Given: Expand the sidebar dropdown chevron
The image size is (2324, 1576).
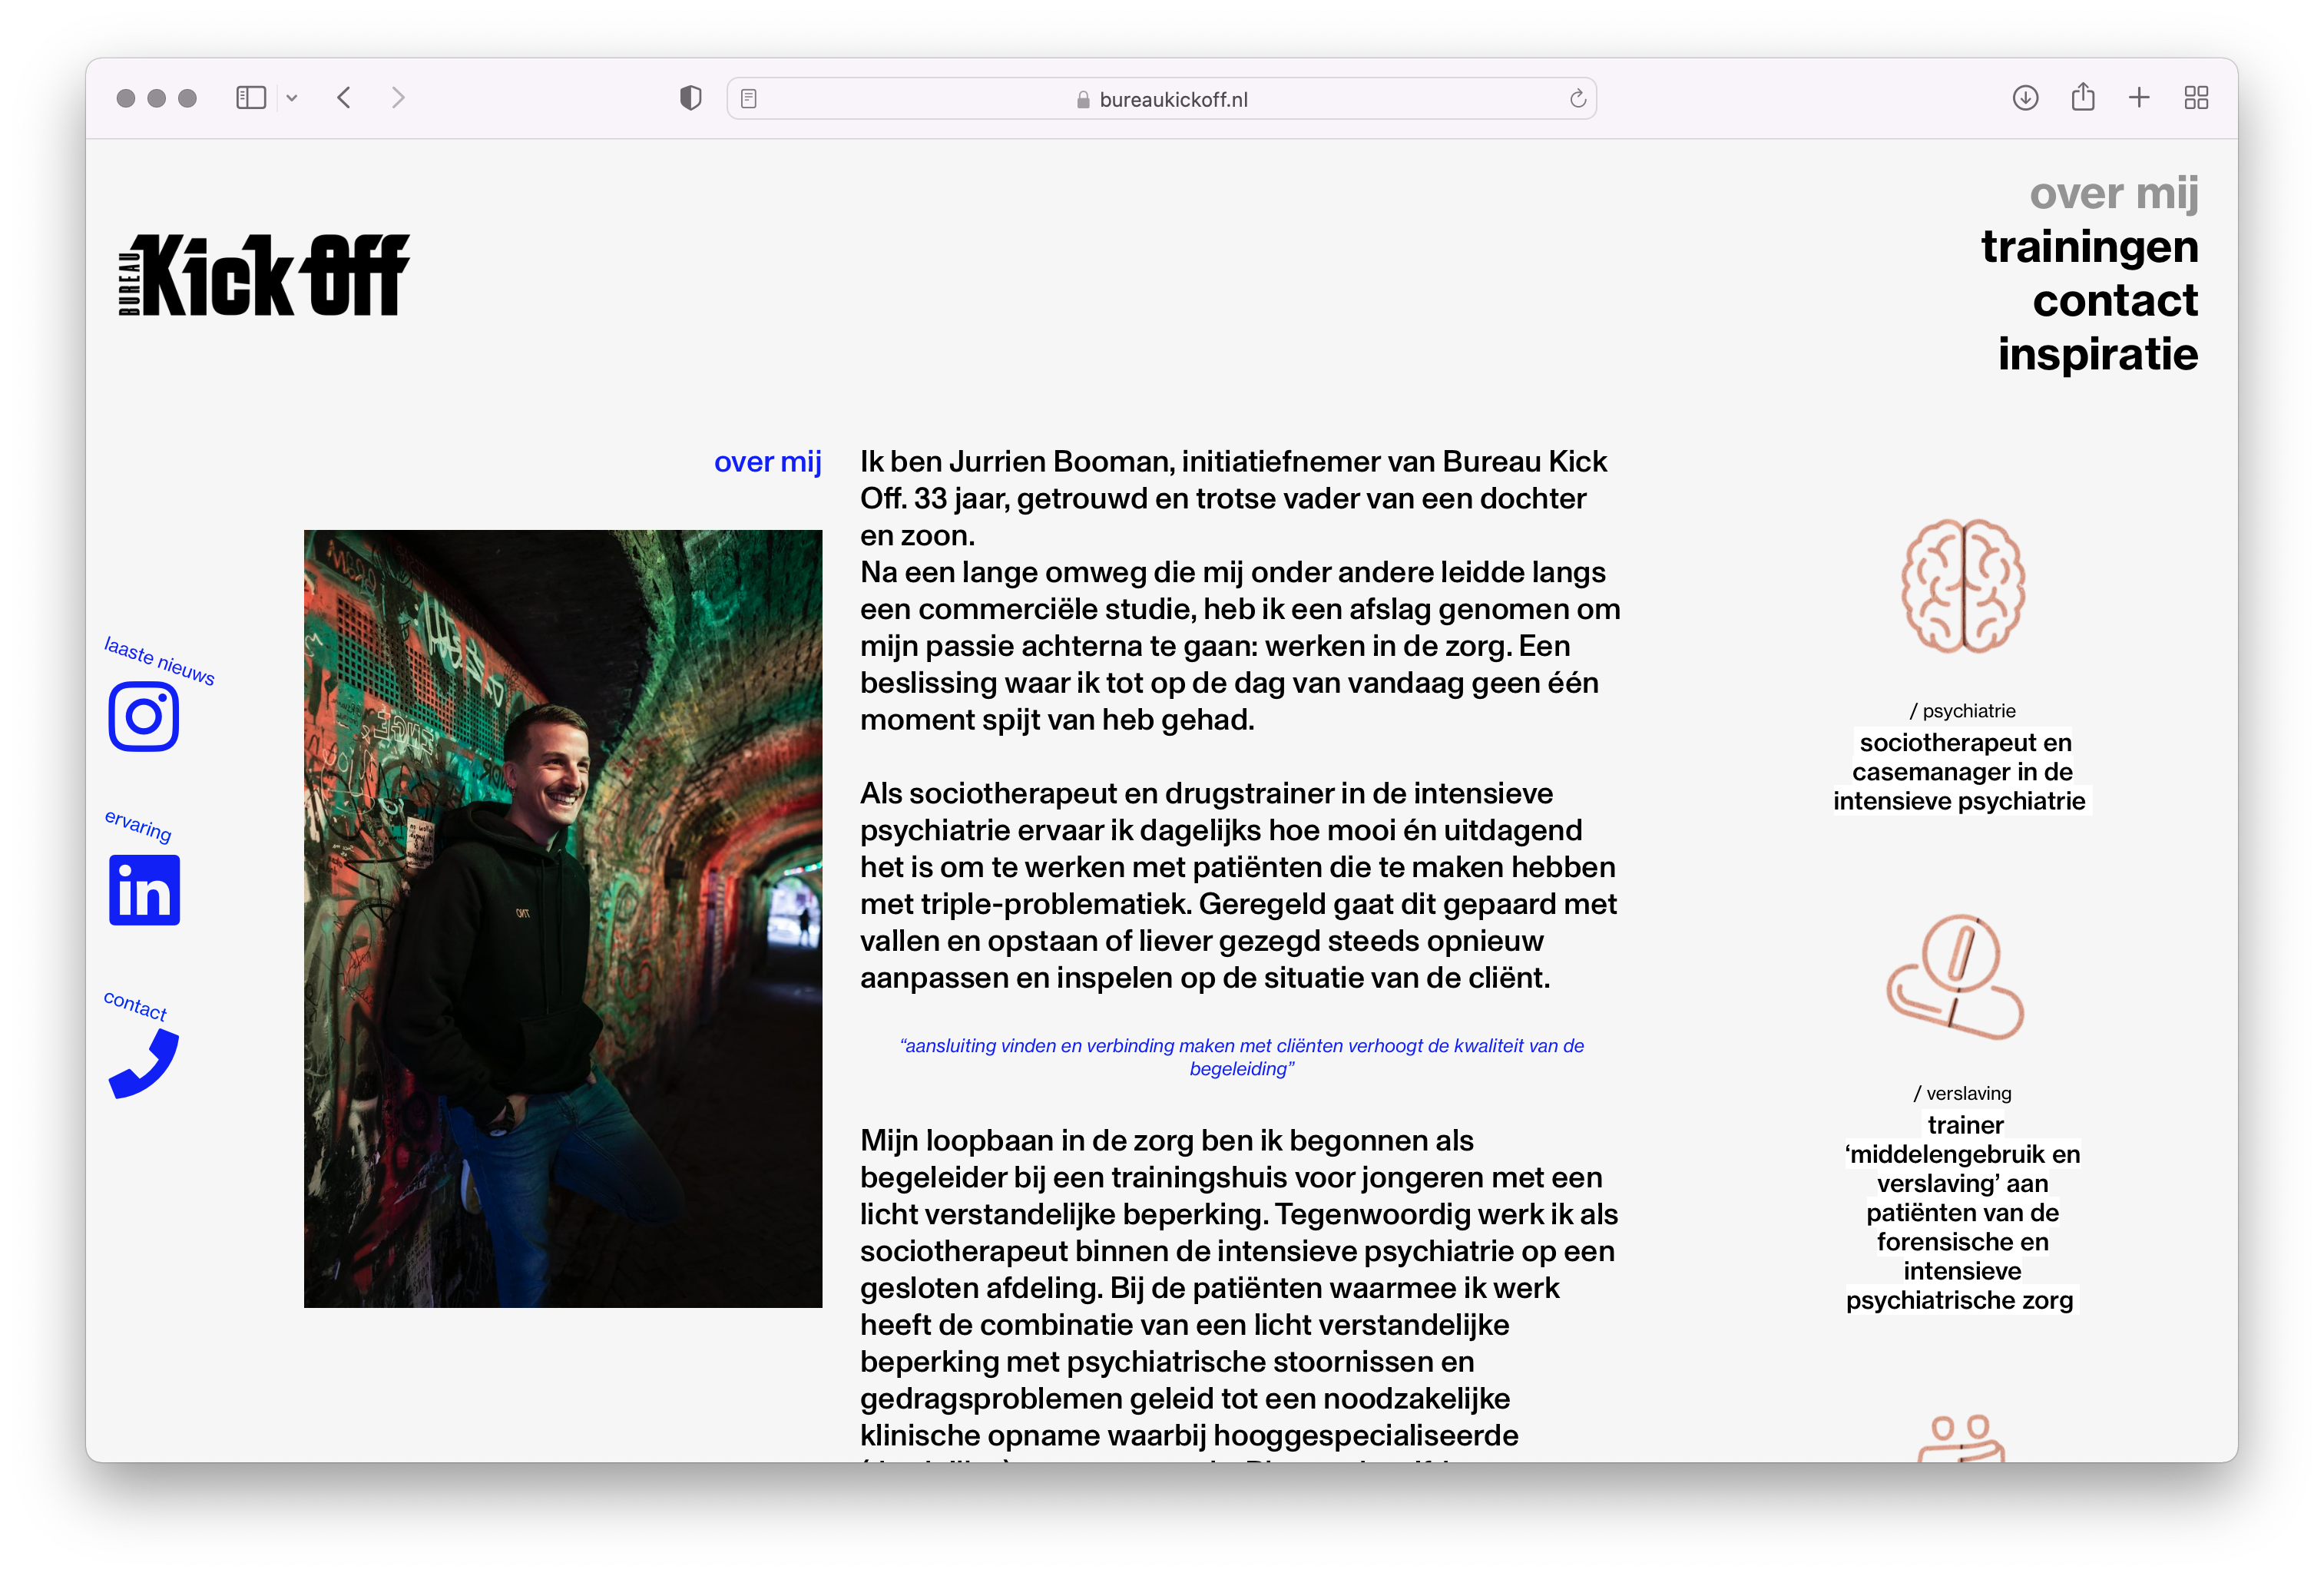Looking at the screenshot, I should (292, 98).
